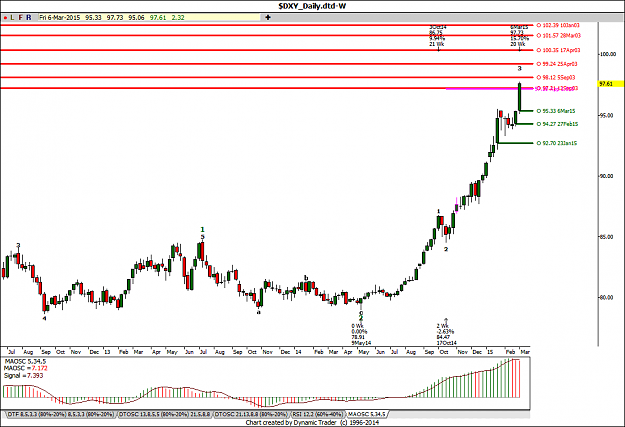Screen dimensions: 625x427
Task: Open the DTOSC 21,13,8,8 indicator tab
Action: click(251, 415)
